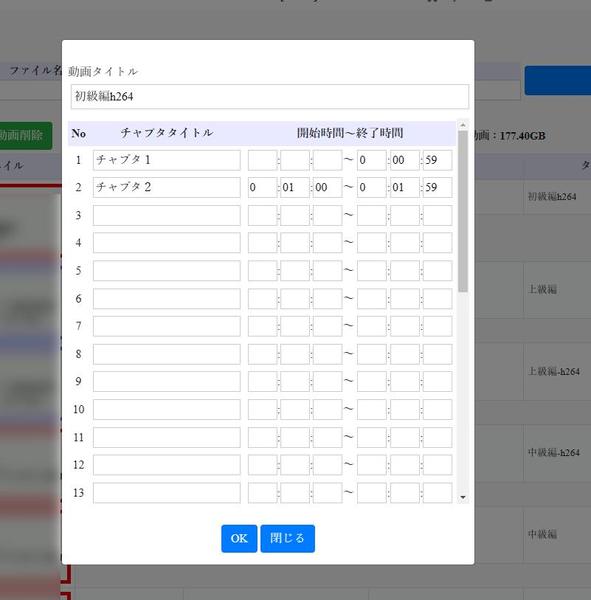The image size is (591, 600).
Task: Select row 3 end second field
Action: tap(438, 215)
